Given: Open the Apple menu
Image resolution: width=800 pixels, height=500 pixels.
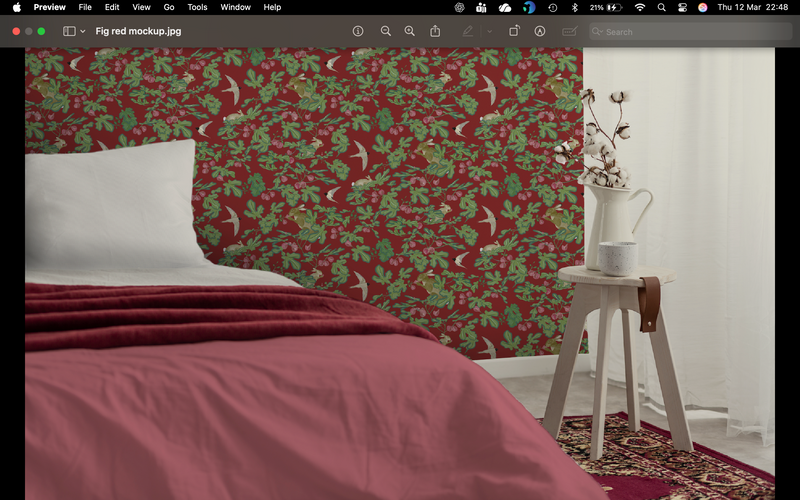Looking at the screenshot, I should coord(17,7).
